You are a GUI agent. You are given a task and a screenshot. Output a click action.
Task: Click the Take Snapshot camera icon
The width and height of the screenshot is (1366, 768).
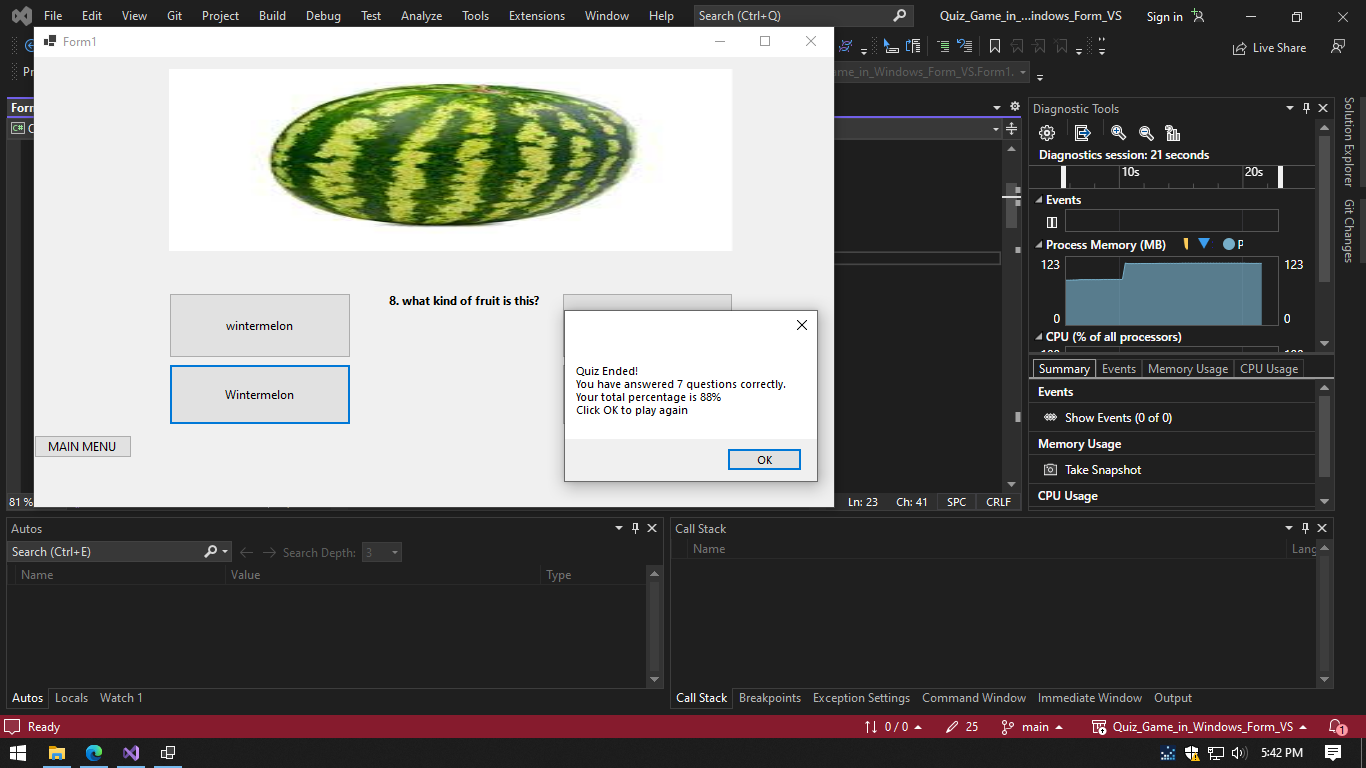point(1049,469)
